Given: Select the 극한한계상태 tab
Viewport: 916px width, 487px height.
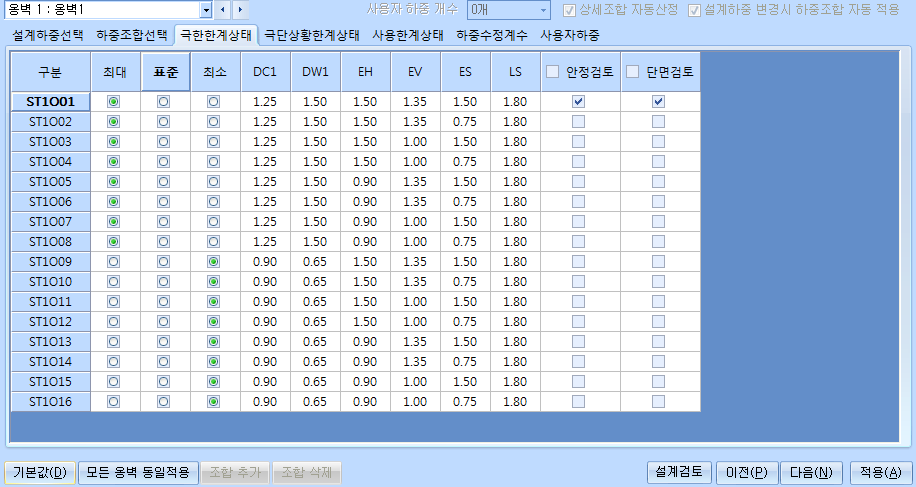Looking at the screenshot, I should [216, 35].
